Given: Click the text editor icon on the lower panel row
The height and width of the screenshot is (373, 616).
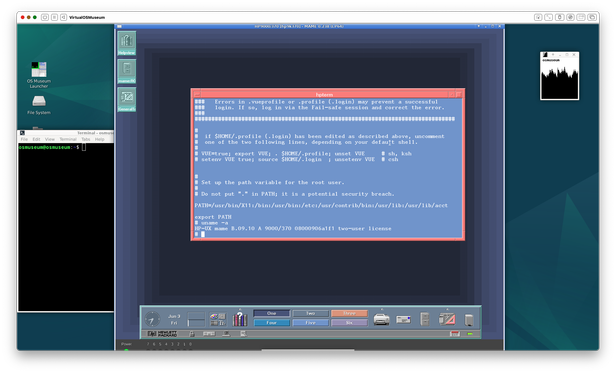Looking at the screenshot, I should [x=243, y=334].
